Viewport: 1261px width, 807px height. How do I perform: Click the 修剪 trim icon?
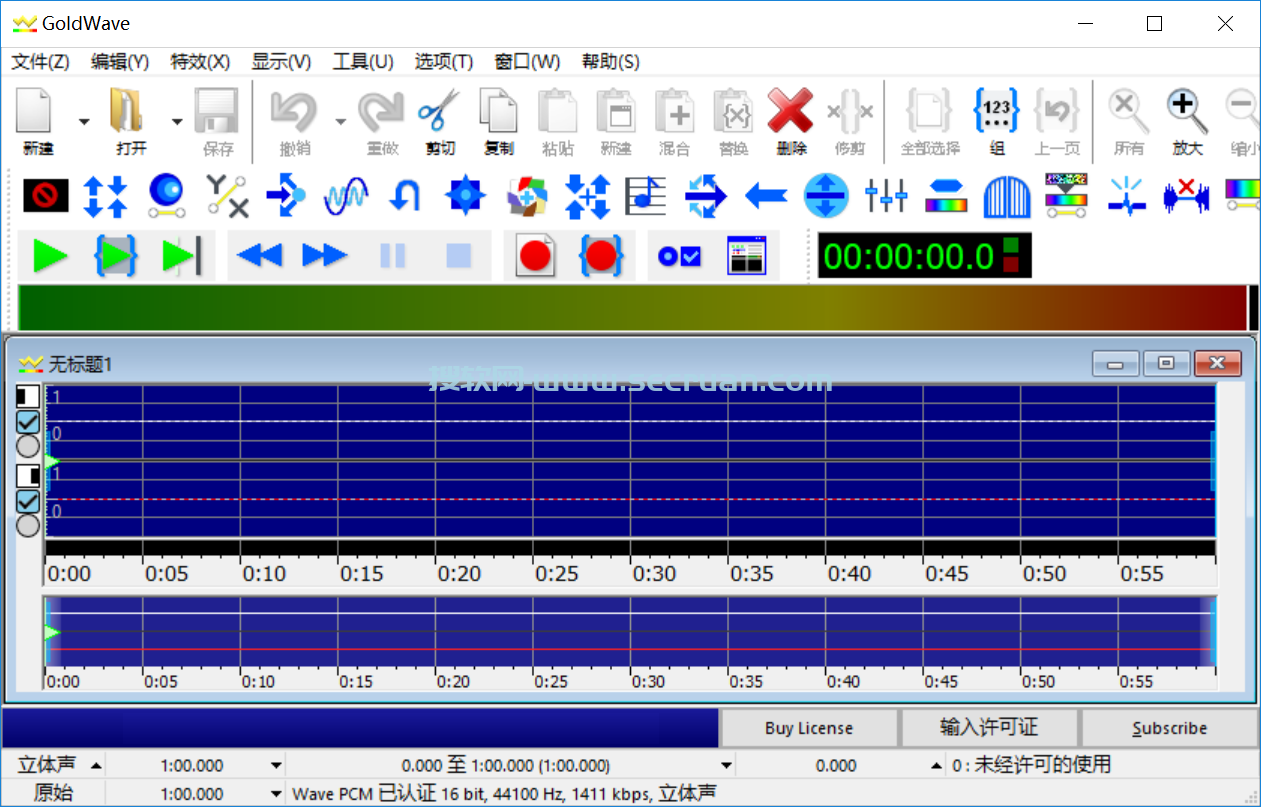850,121
